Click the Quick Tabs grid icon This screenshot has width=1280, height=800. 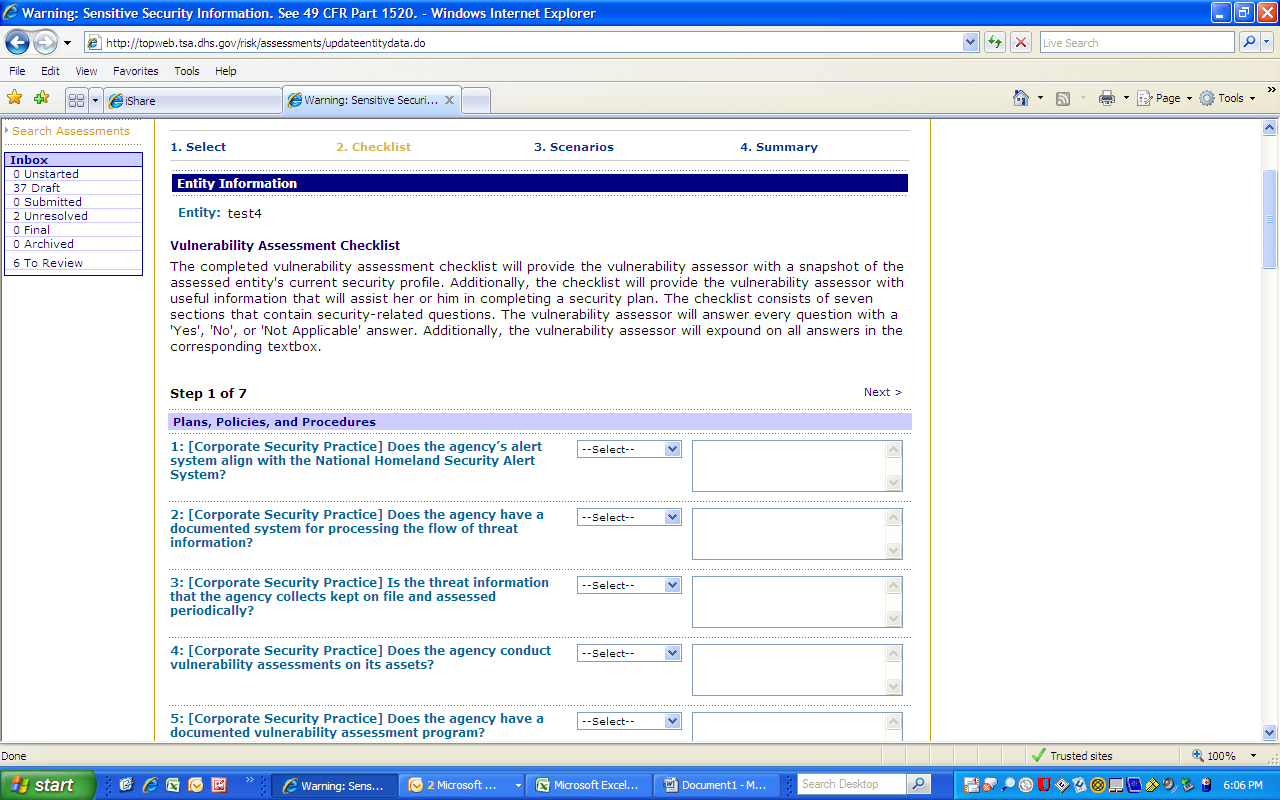76,100
